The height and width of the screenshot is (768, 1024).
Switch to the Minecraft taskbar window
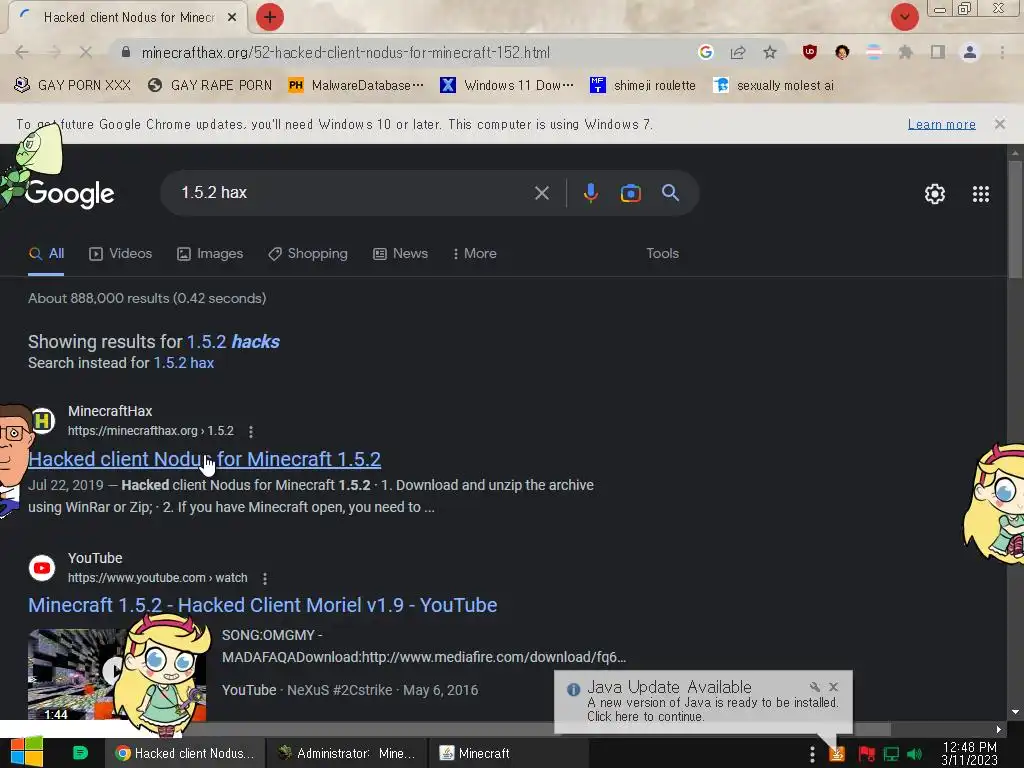[x=509, y=754]
